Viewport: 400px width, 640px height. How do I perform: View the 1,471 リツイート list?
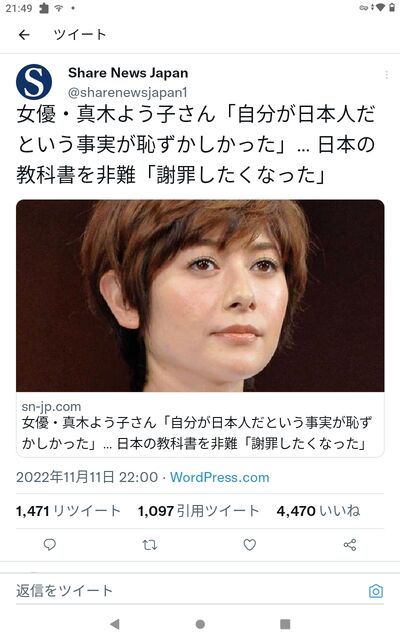tap(68, 511)
